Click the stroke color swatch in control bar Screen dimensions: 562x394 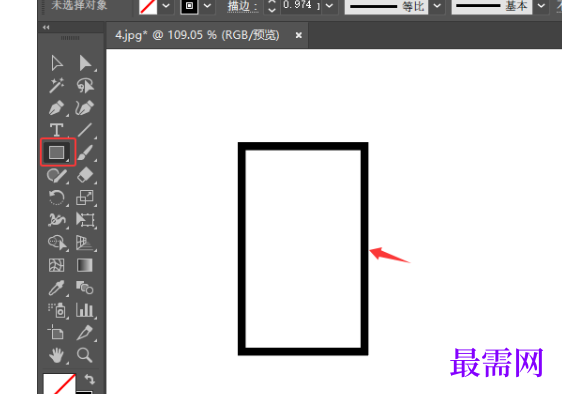[x=190, y=6]
